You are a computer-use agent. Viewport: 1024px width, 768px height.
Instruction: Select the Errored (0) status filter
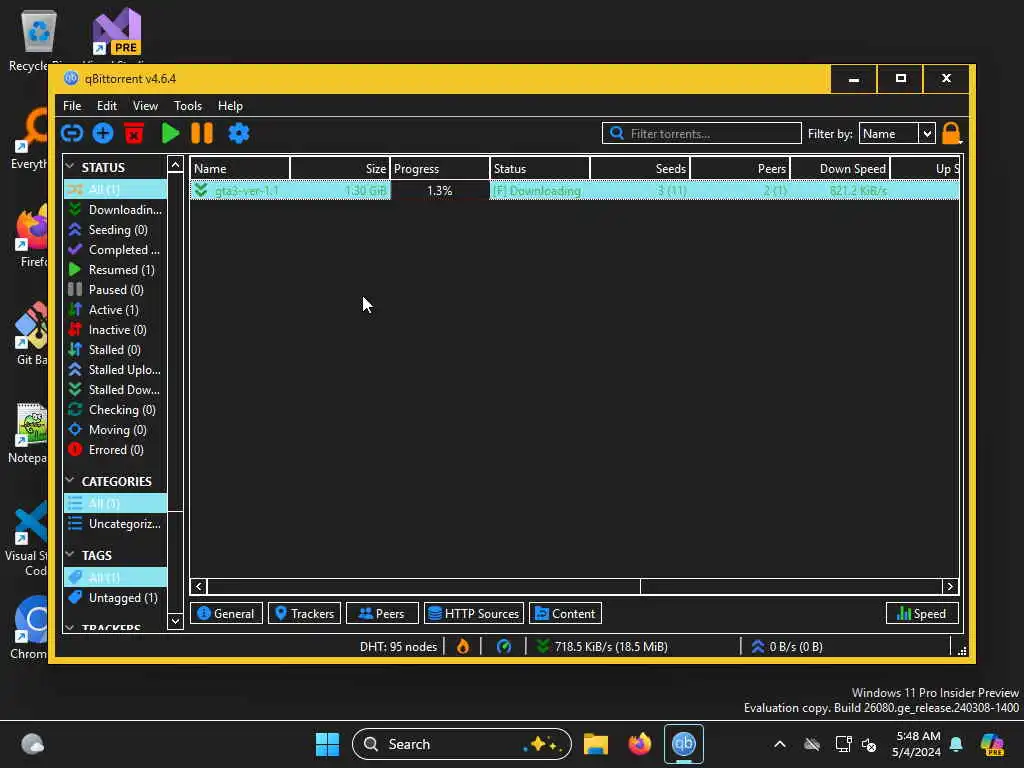[115, 449]
